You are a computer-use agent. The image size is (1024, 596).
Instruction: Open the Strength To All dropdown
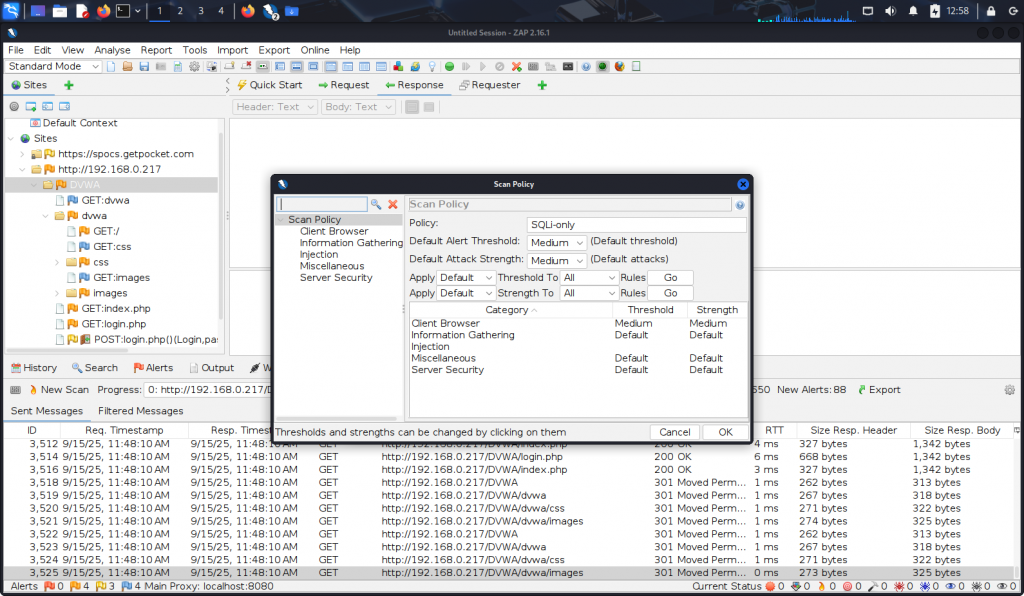click(x=589, y=293)
